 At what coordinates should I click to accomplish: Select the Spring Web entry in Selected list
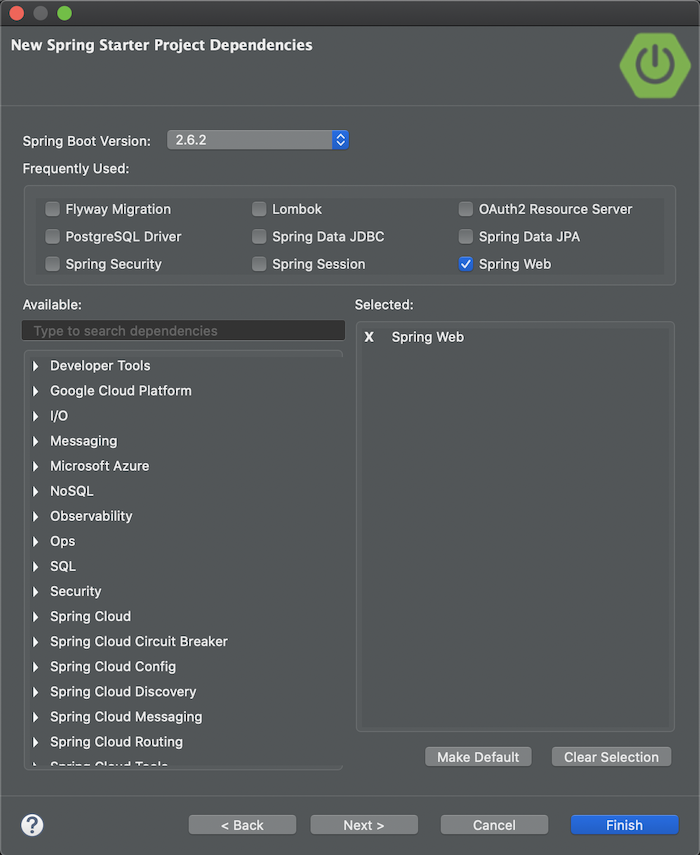pyautogui.click(x=427, y=337)
